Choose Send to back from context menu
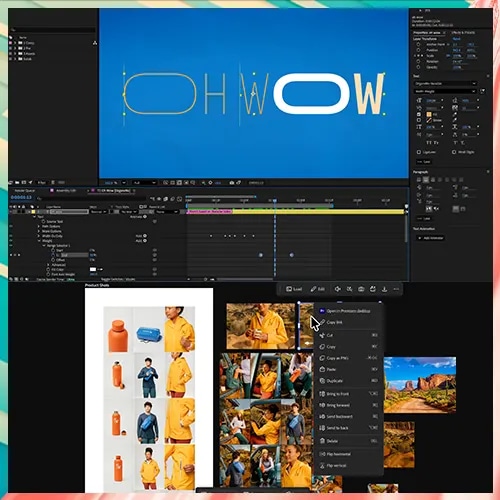Viewport: 500px width, 500px height. (349, 428)
